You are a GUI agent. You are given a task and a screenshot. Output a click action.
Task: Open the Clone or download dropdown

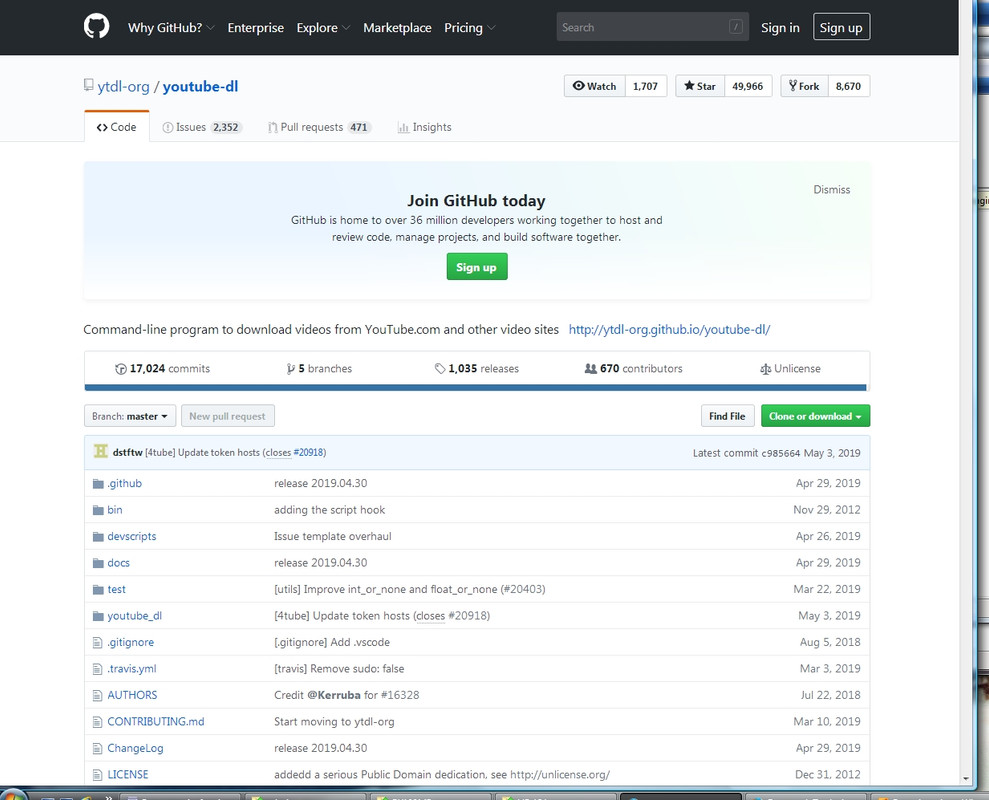(x=815, y=416)
